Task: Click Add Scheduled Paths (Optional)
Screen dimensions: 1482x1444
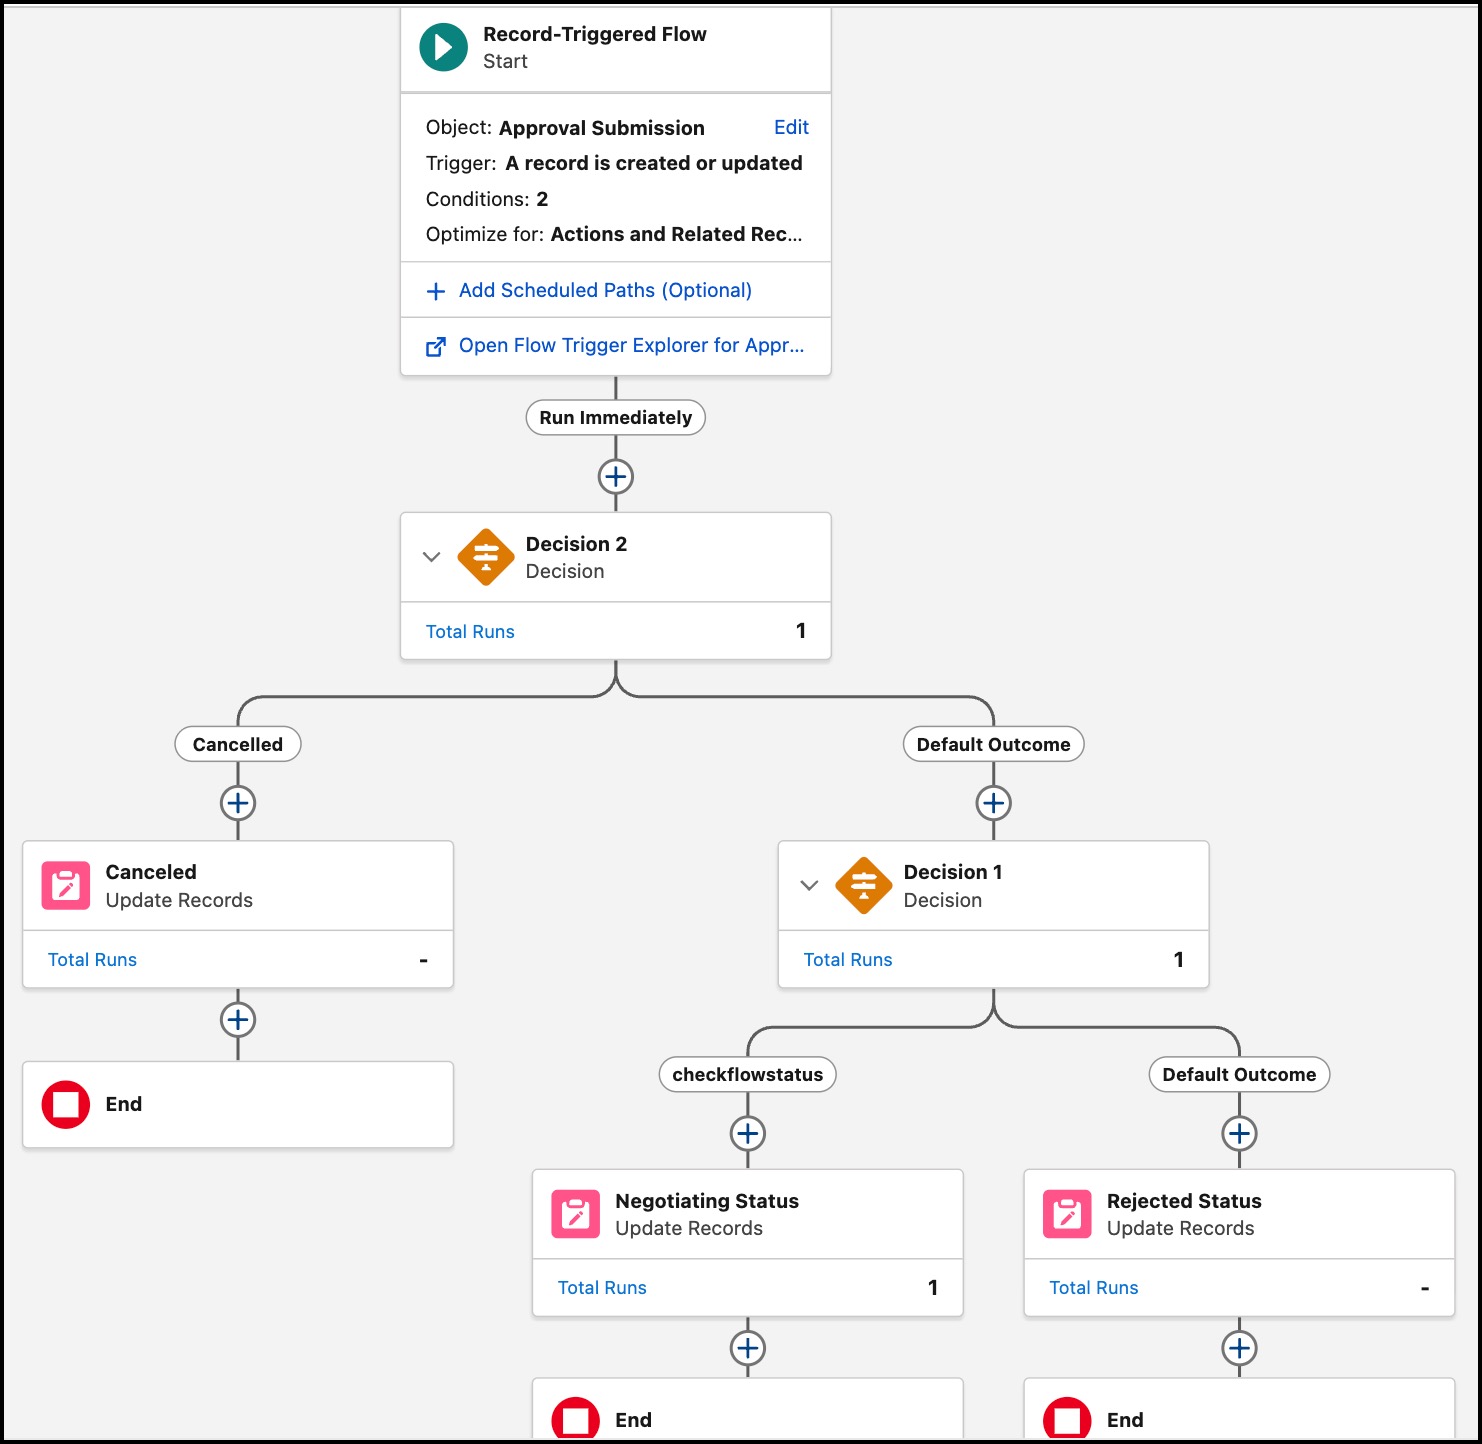Action: coord(605,290)
